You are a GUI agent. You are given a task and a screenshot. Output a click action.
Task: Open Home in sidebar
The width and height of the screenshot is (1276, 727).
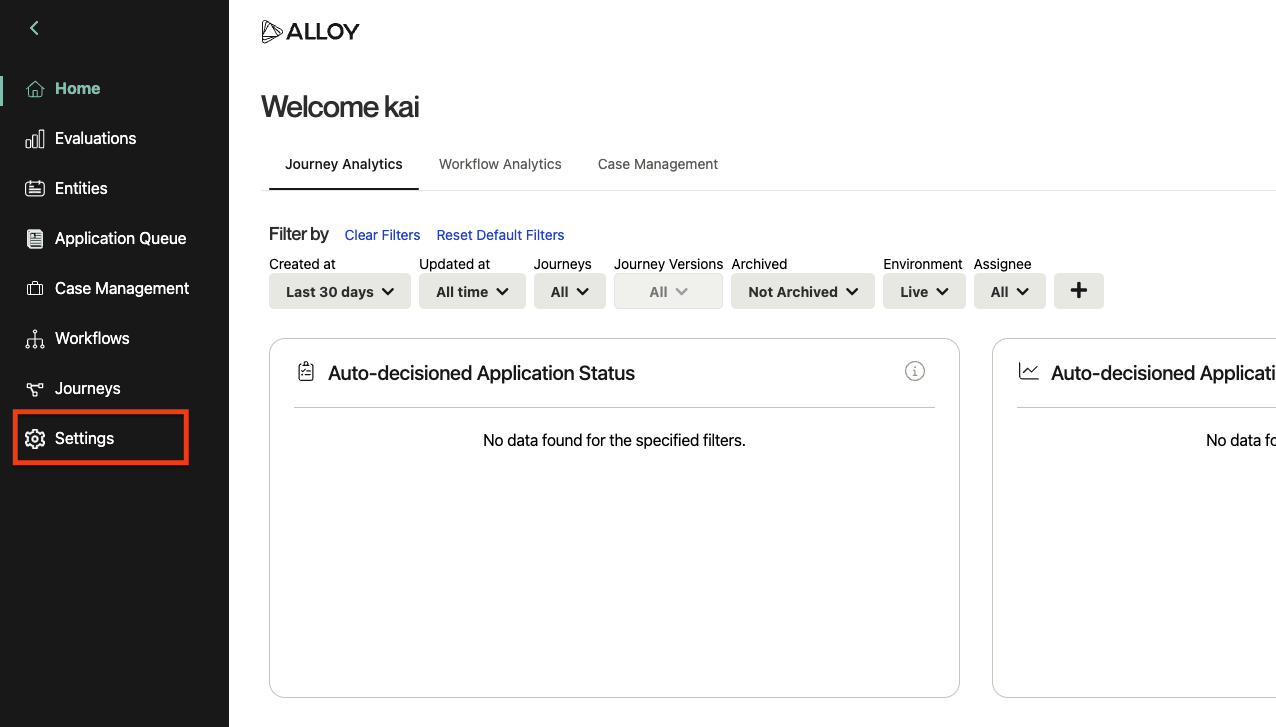[x=77, y=89]
